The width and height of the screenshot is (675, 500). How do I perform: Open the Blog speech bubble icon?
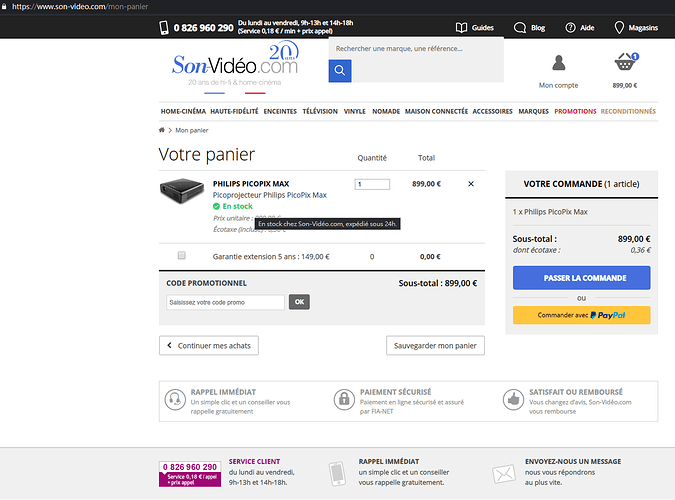tap(520, 28)
